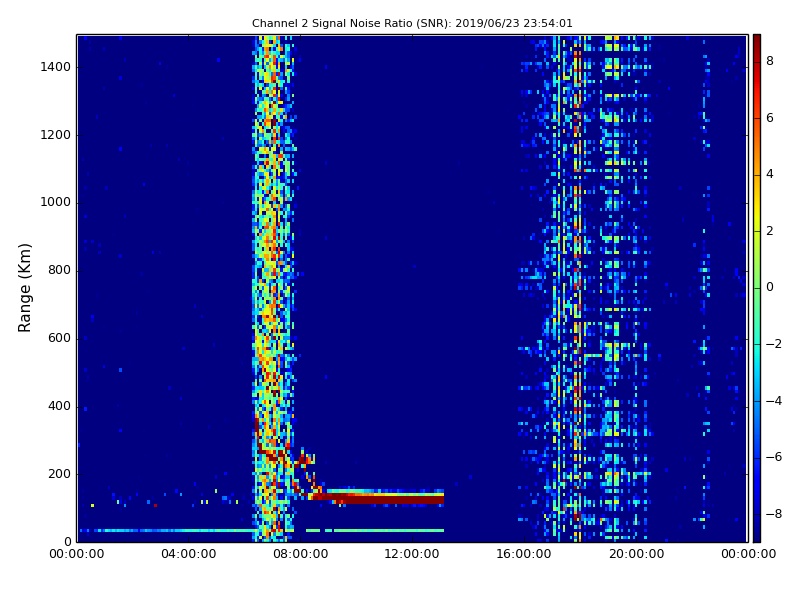Click the thin cyan low-range line before 06:00
The image size is (800, 600).
point(167,531)
